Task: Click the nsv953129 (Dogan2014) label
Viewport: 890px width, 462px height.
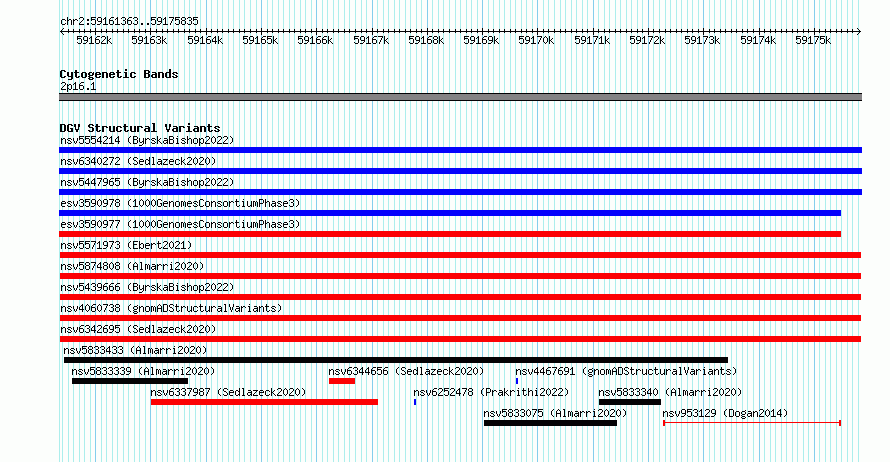Action: pos(725,413)
